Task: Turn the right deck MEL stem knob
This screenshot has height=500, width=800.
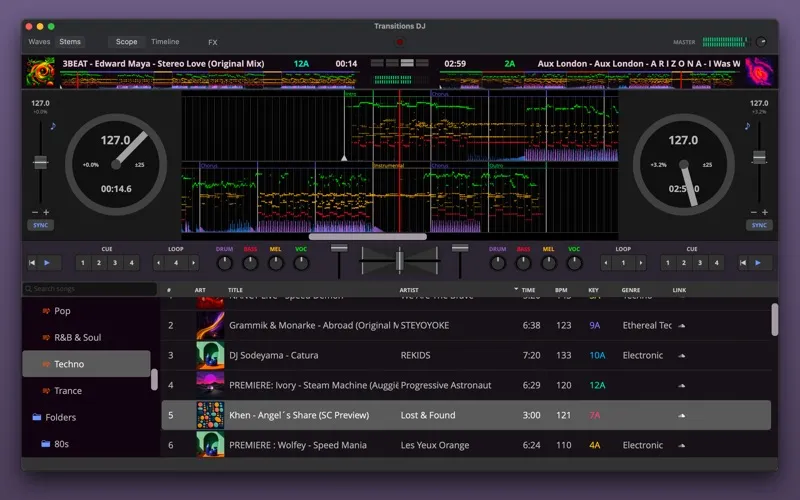Action: 548,263
